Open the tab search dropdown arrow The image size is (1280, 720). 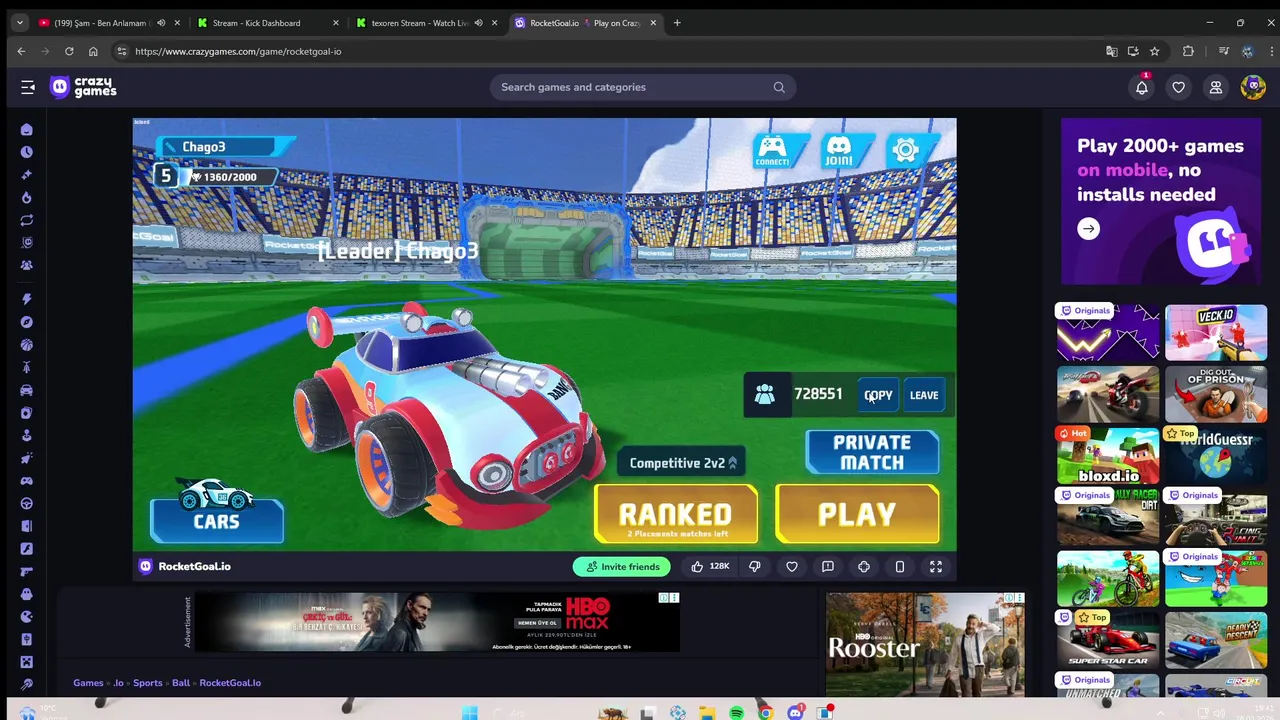(19, 23)
